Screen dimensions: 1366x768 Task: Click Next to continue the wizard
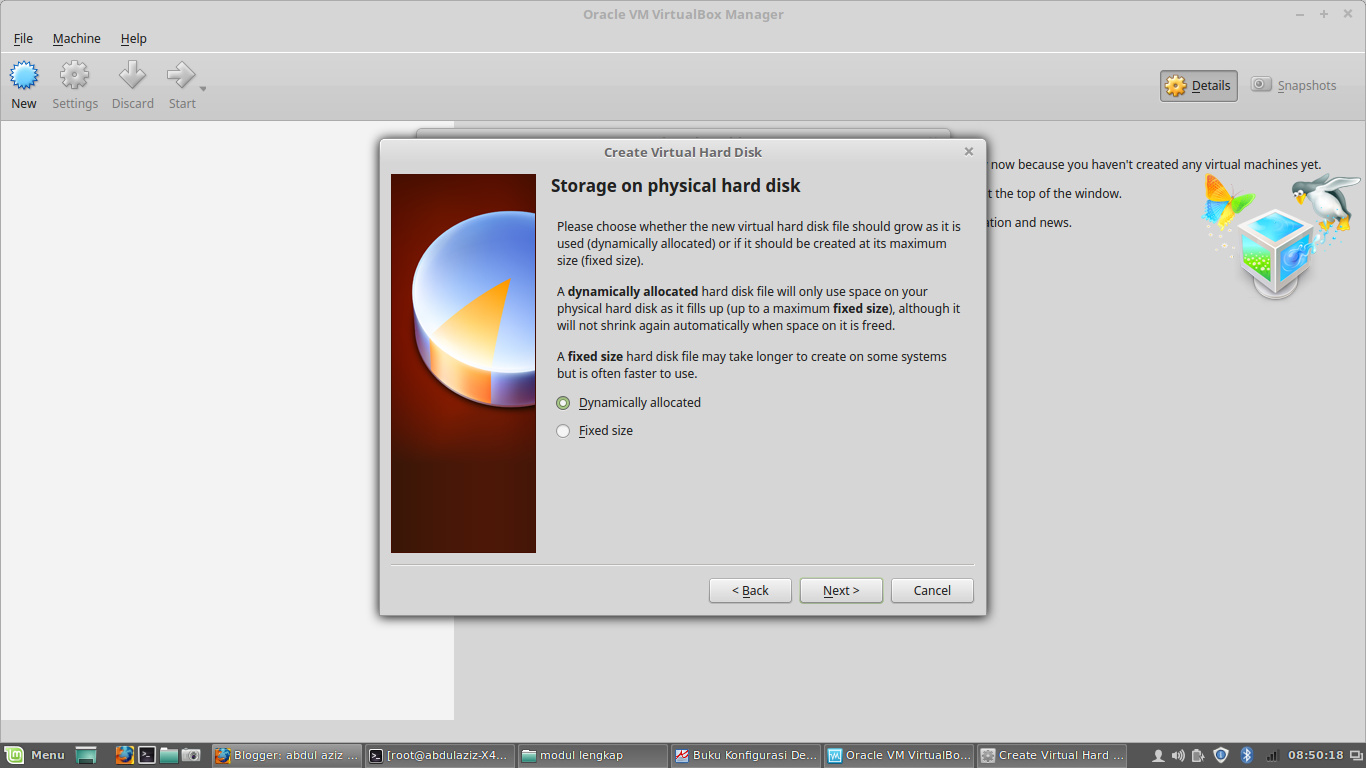(x=840, y=590)
